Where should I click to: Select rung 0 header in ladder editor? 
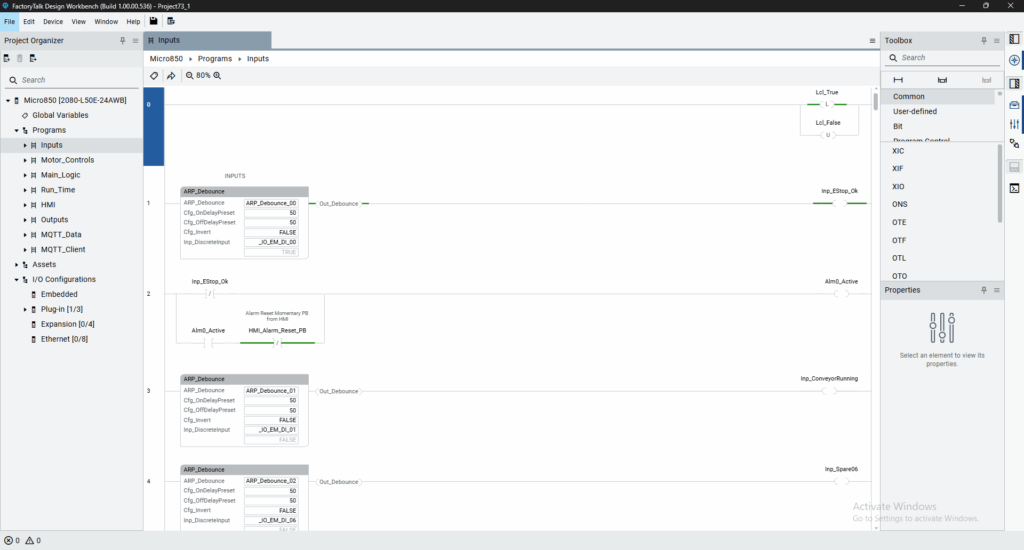[153, 127]
